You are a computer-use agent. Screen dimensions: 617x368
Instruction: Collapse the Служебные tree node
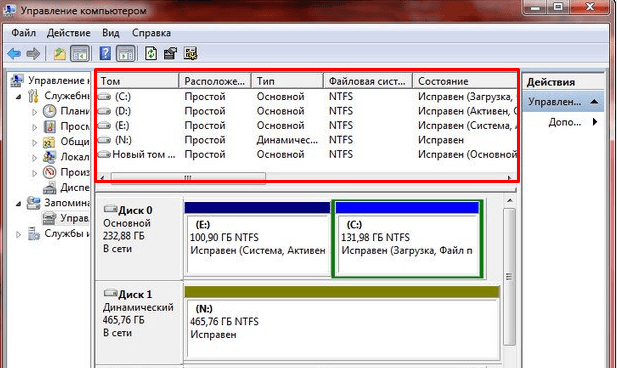(x=18, y=96)
